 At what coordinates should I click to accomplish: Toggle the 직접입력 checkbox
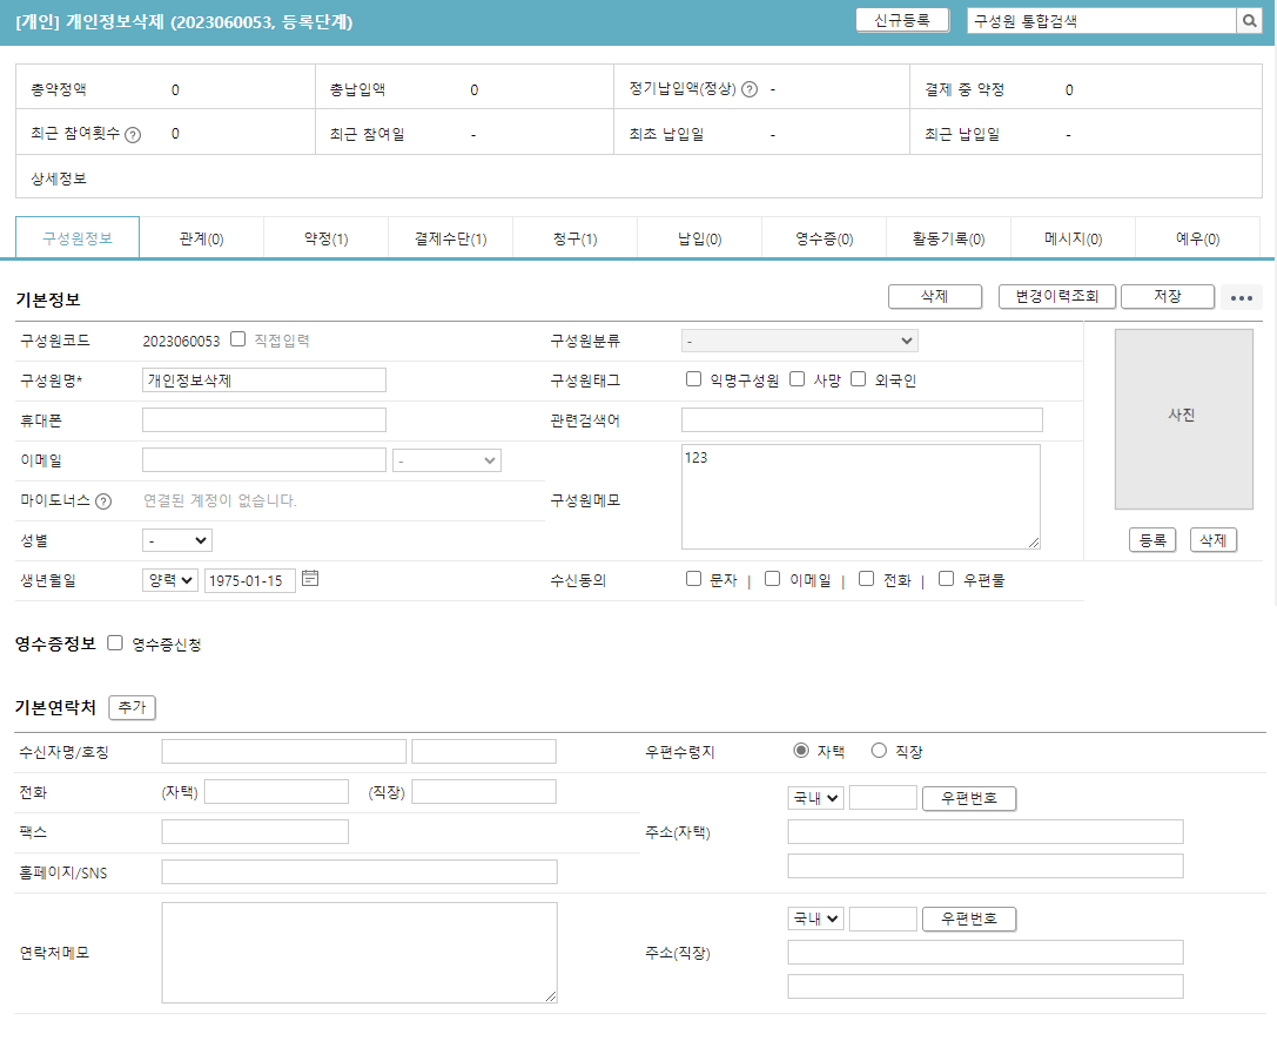[238, 339]
